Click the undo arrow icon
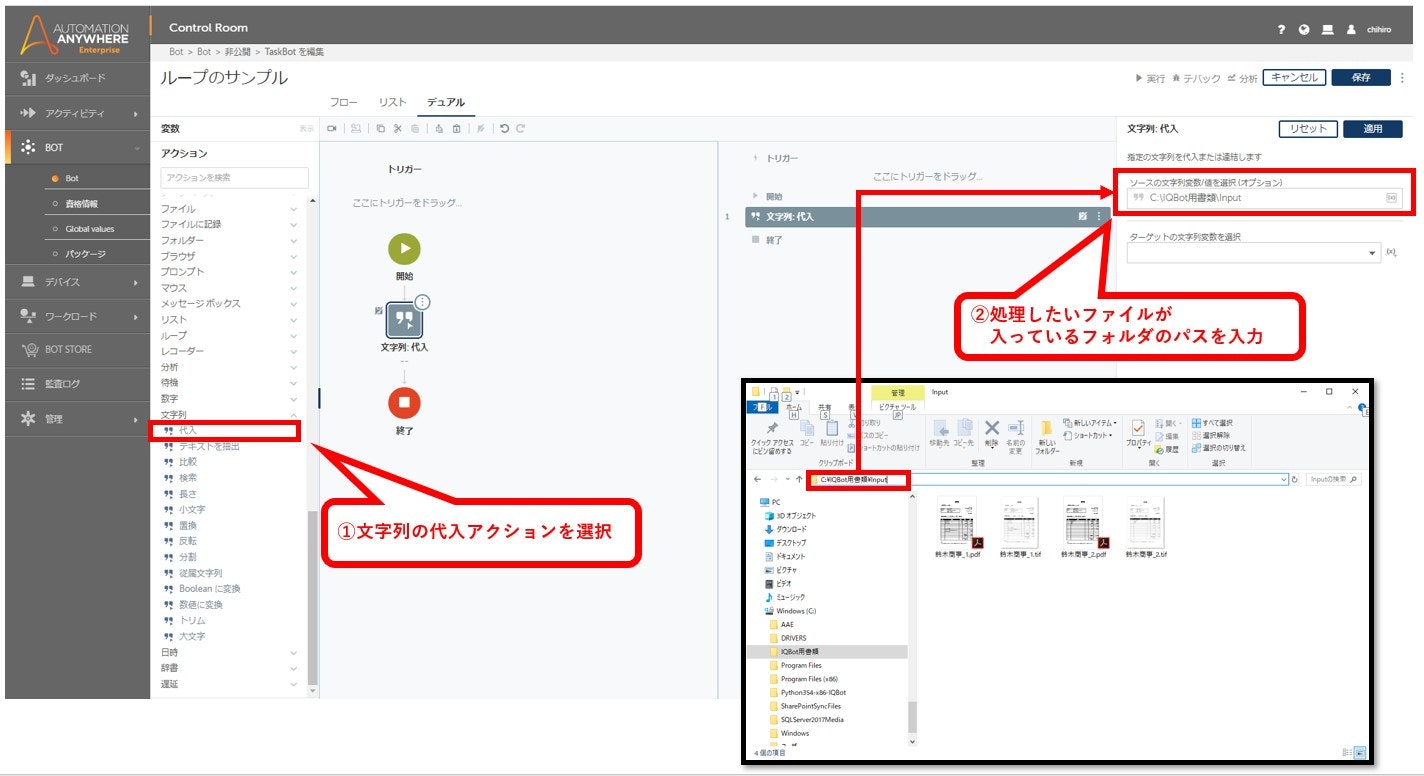The image size is (1424, 776). (x=504, y=128)
